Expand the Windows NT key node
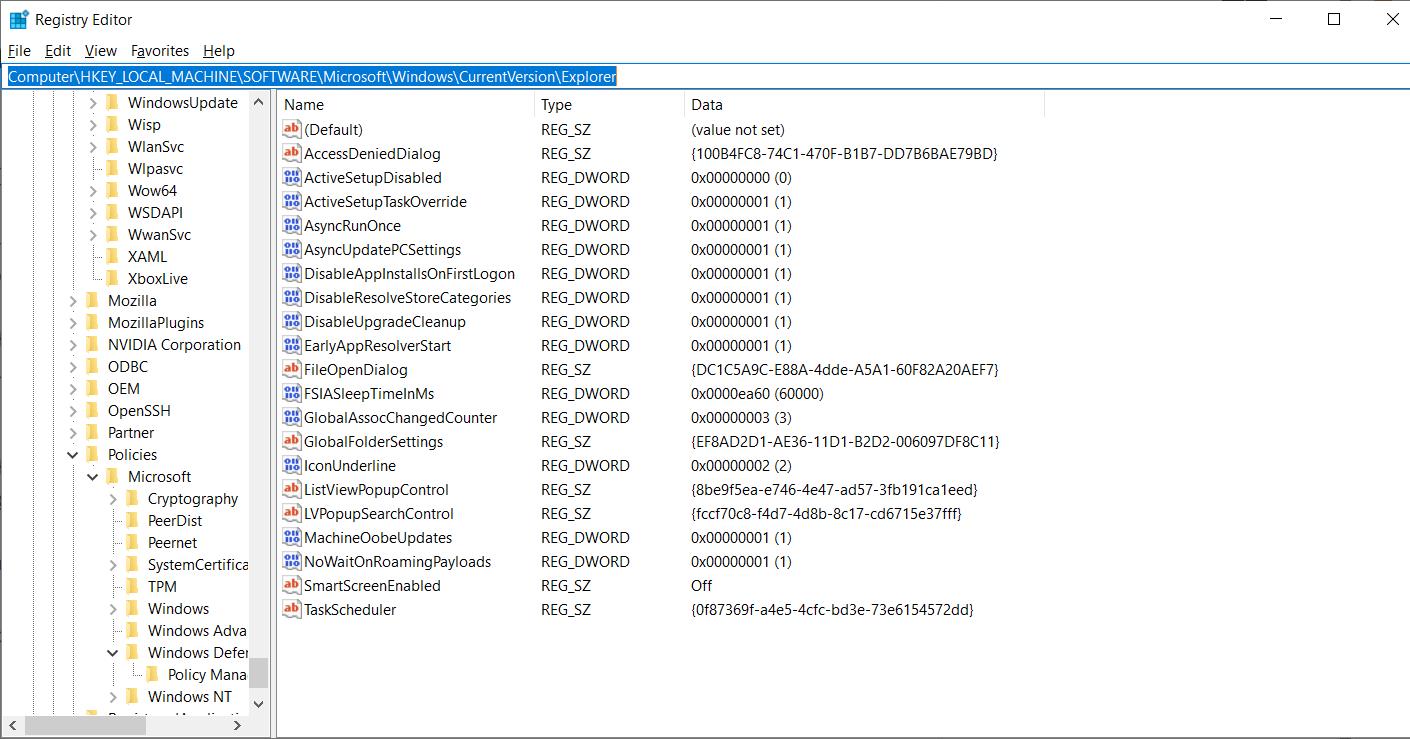The width and height of the screenshot is (1410, 739). tap(113, 696)
